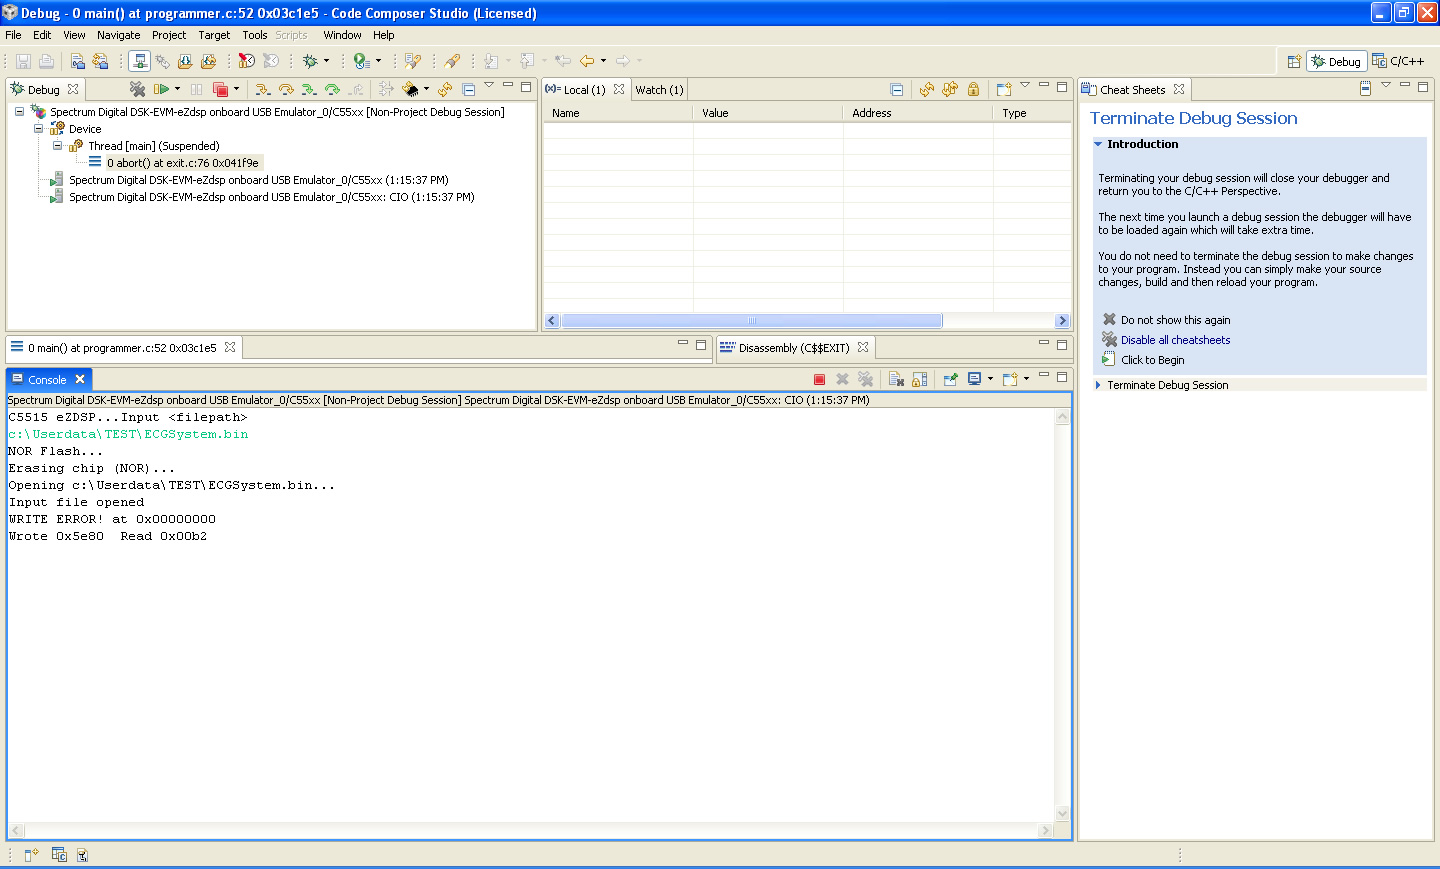The width and height of the screenshot is (1440, 869).
Task: Open the Project menu
Action: click(x=169, y=35)
